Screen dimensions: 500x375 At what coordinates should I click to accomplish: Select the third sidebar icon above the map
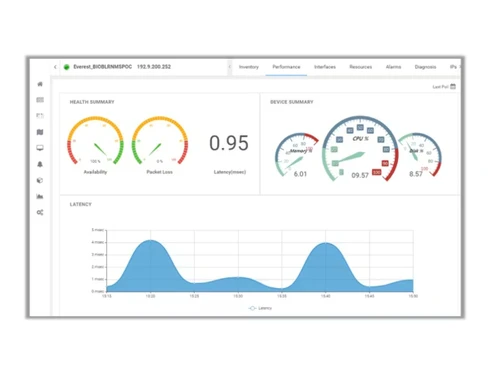pos(40,116)
